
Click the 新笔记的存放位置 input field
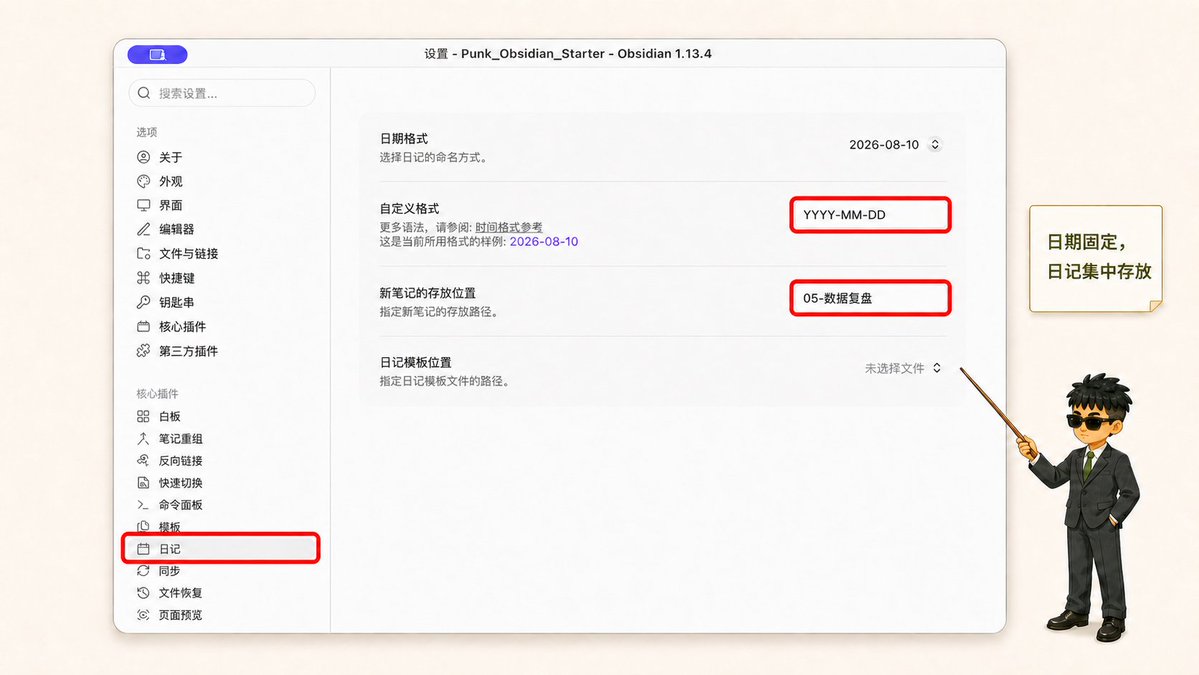click(x=870, y=298)
